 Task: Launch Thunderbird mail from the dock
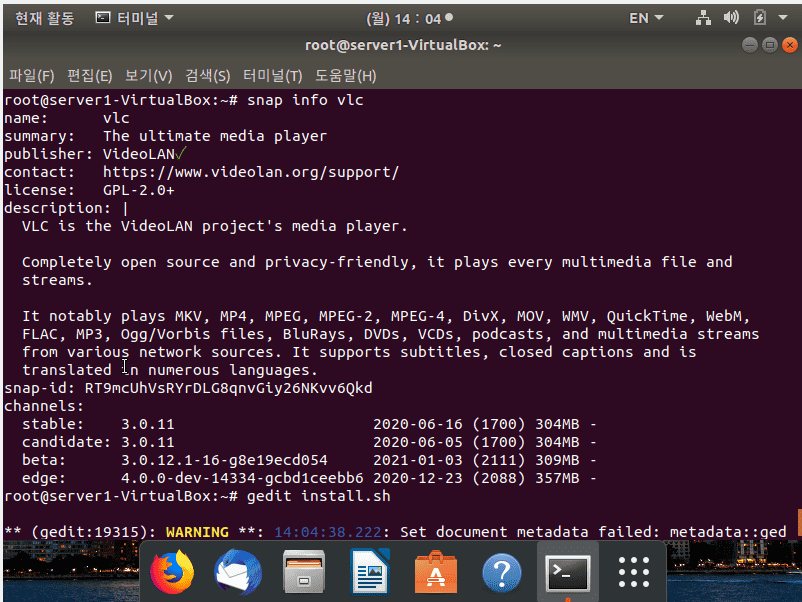click(x=238, y=572)
